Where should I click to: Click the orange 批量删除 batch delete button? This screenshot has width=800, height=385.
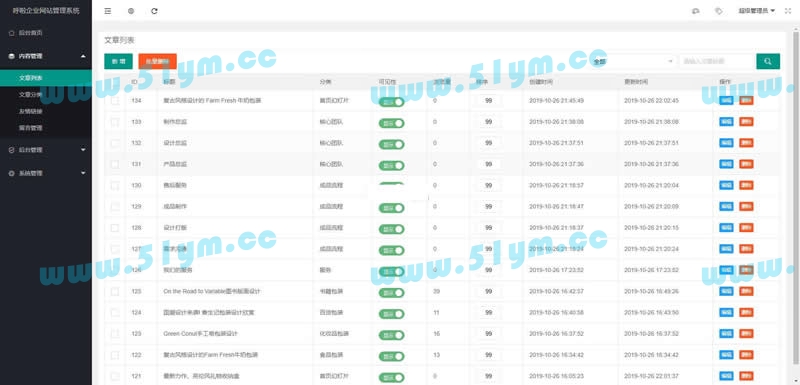click(158, 61)
